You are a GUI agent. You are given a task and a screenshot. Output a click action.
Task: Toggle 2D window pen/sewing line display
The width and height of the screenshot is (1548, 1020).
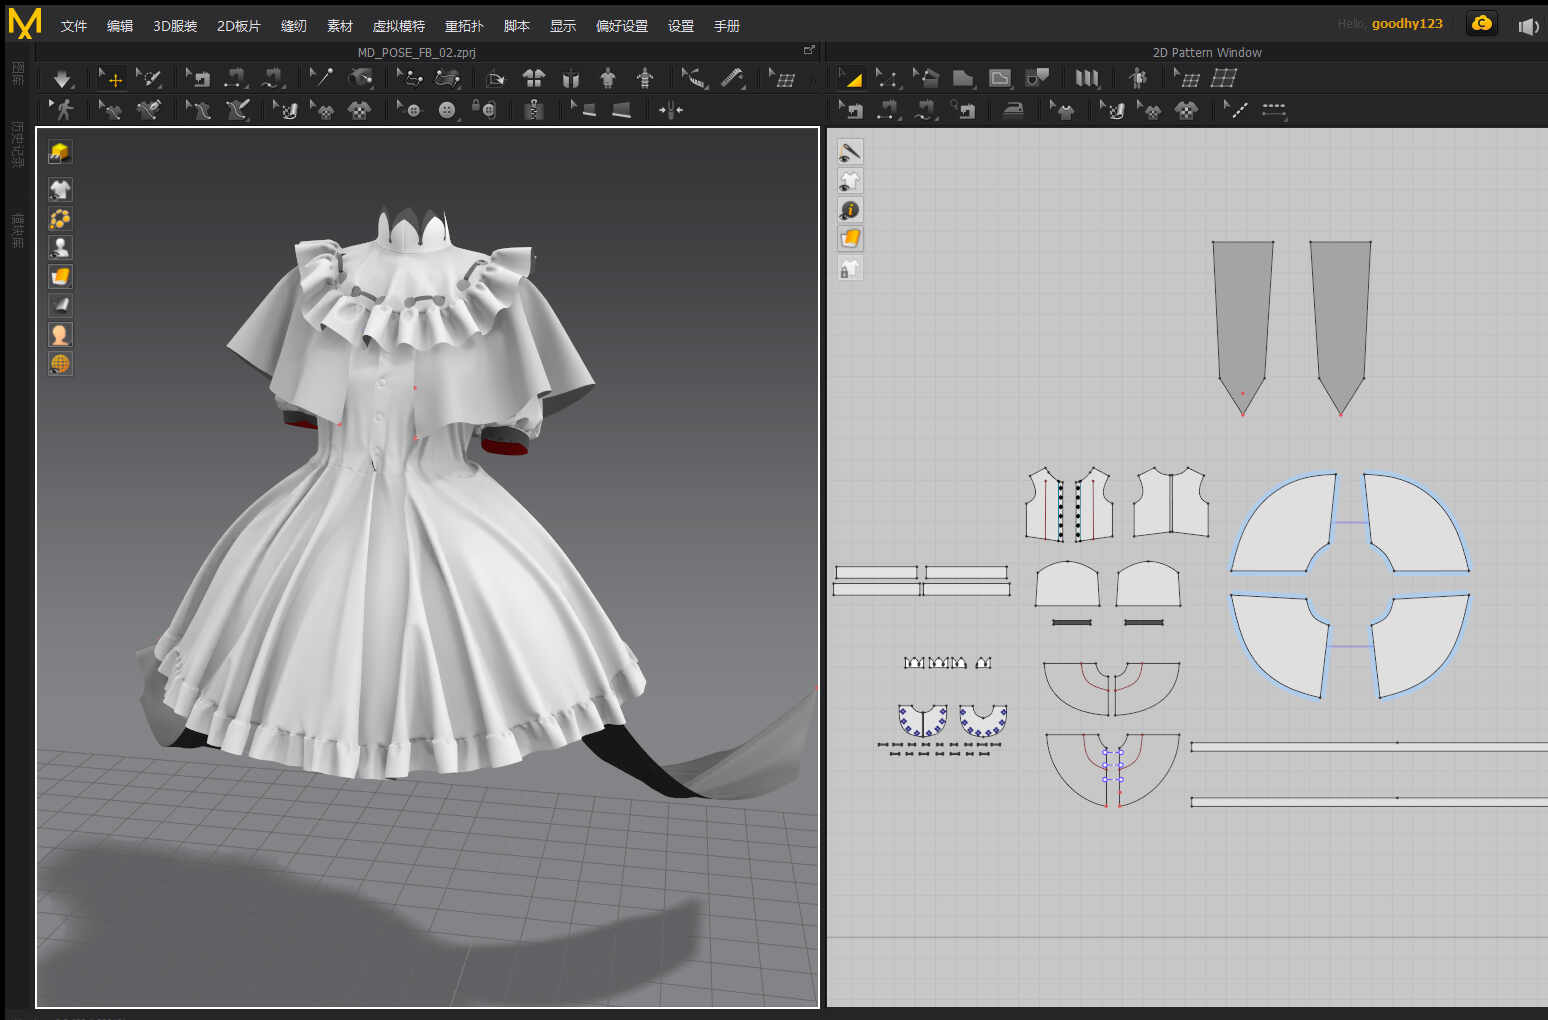pyautogui.click(x=850, y=152)
